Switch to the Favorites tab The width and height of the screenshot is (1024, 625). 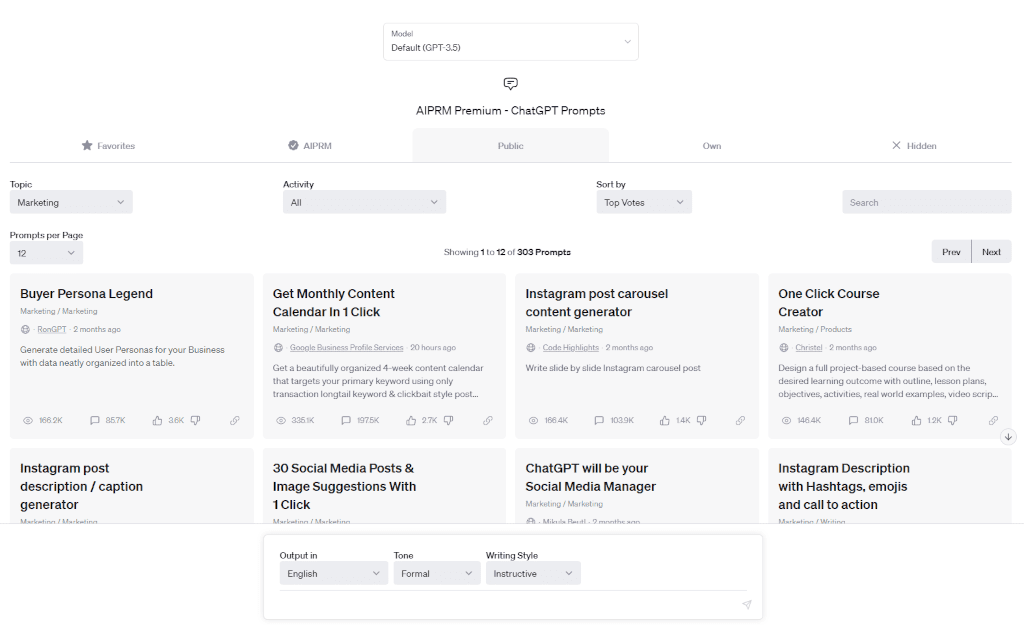[x=108, y=146]
